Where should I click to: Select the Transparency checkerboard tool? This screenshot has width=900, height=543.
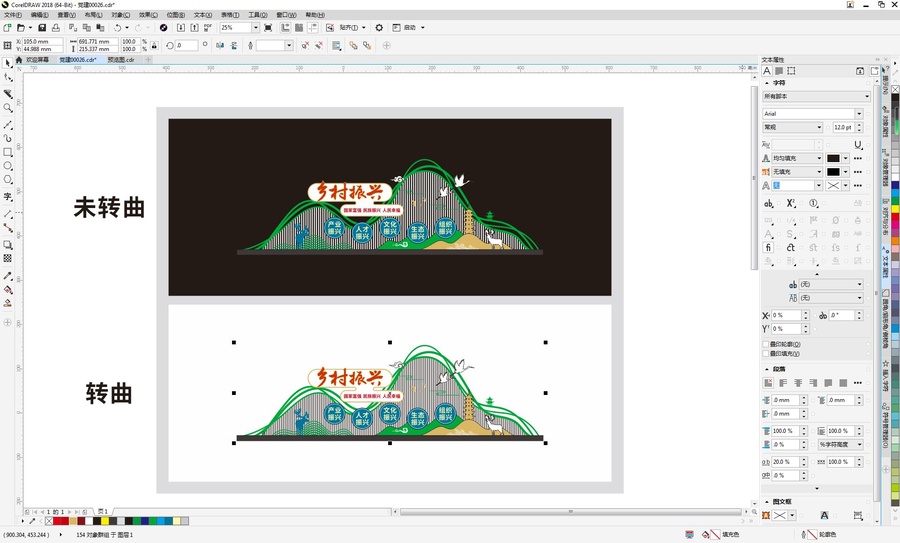[7, 258]
